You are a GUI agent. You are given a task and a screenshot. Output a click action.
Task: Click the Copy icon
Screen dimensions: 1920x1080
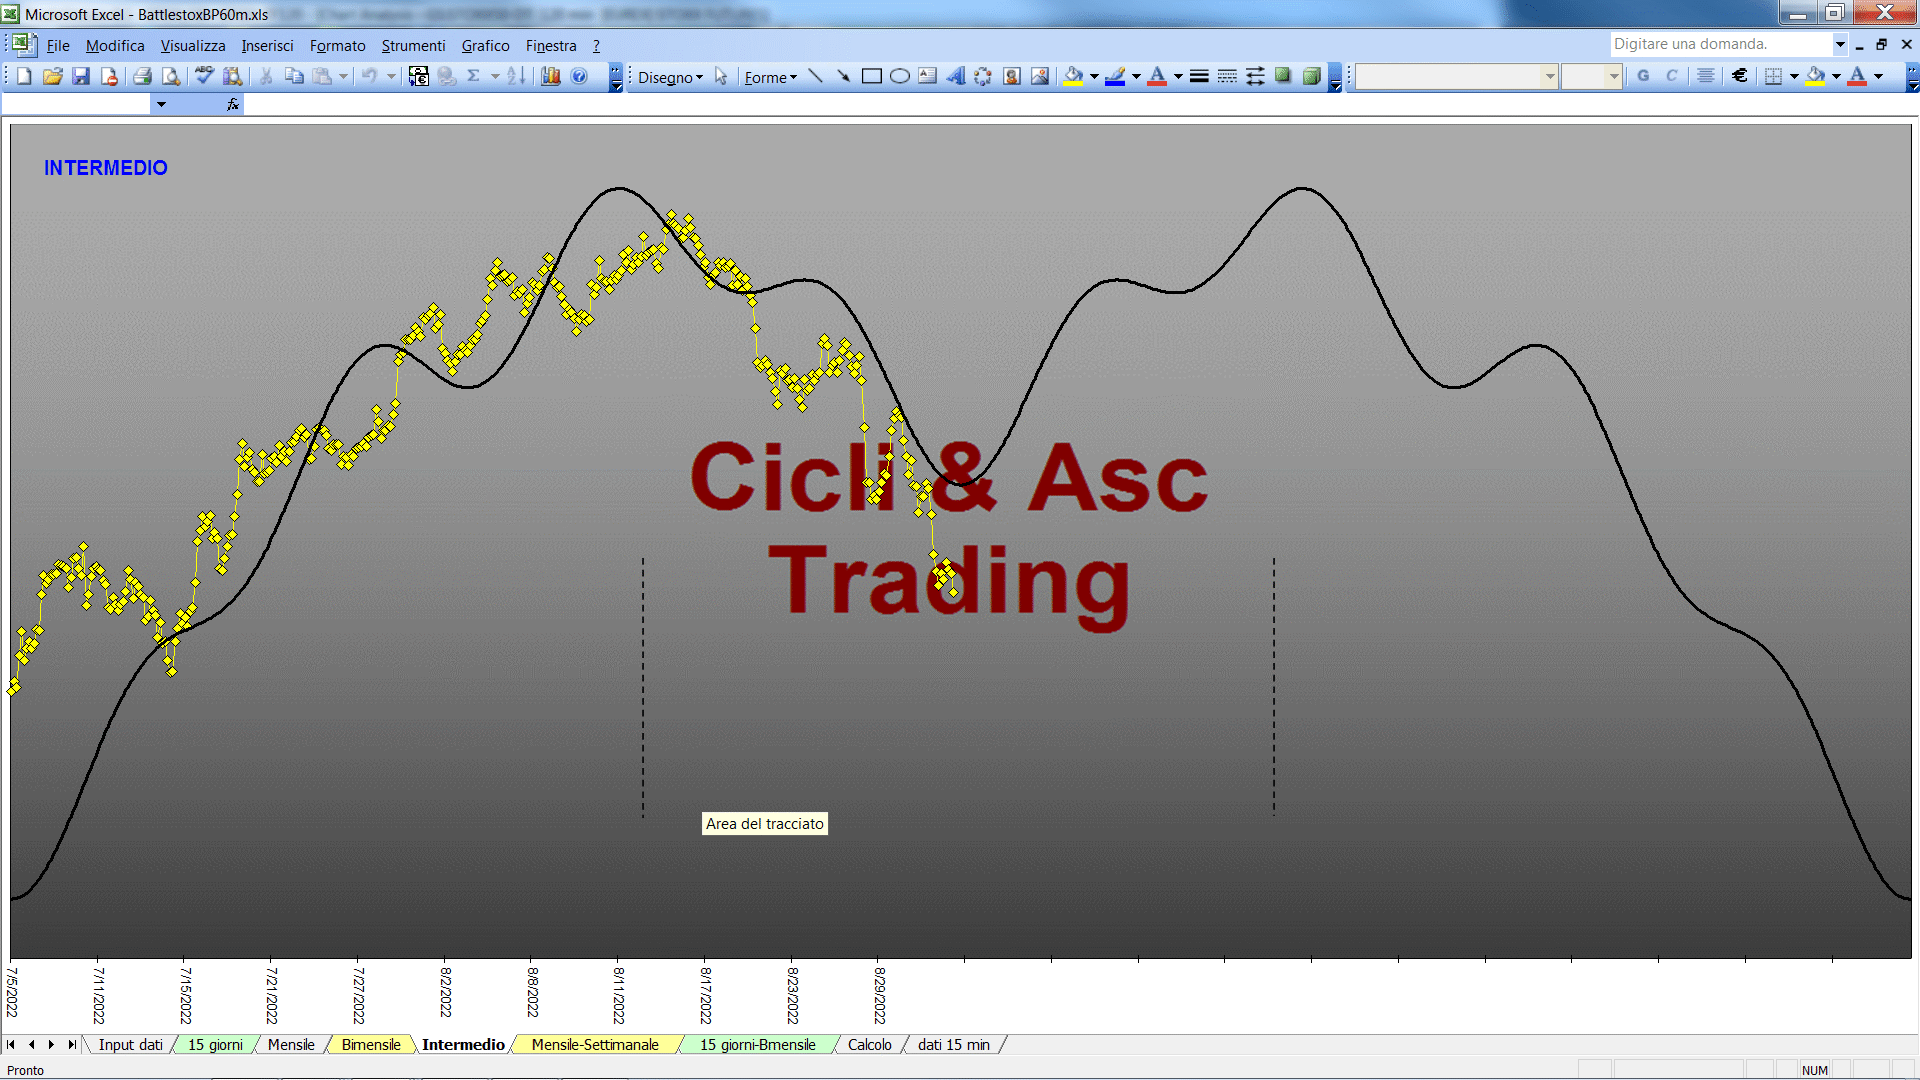(294, 76)
